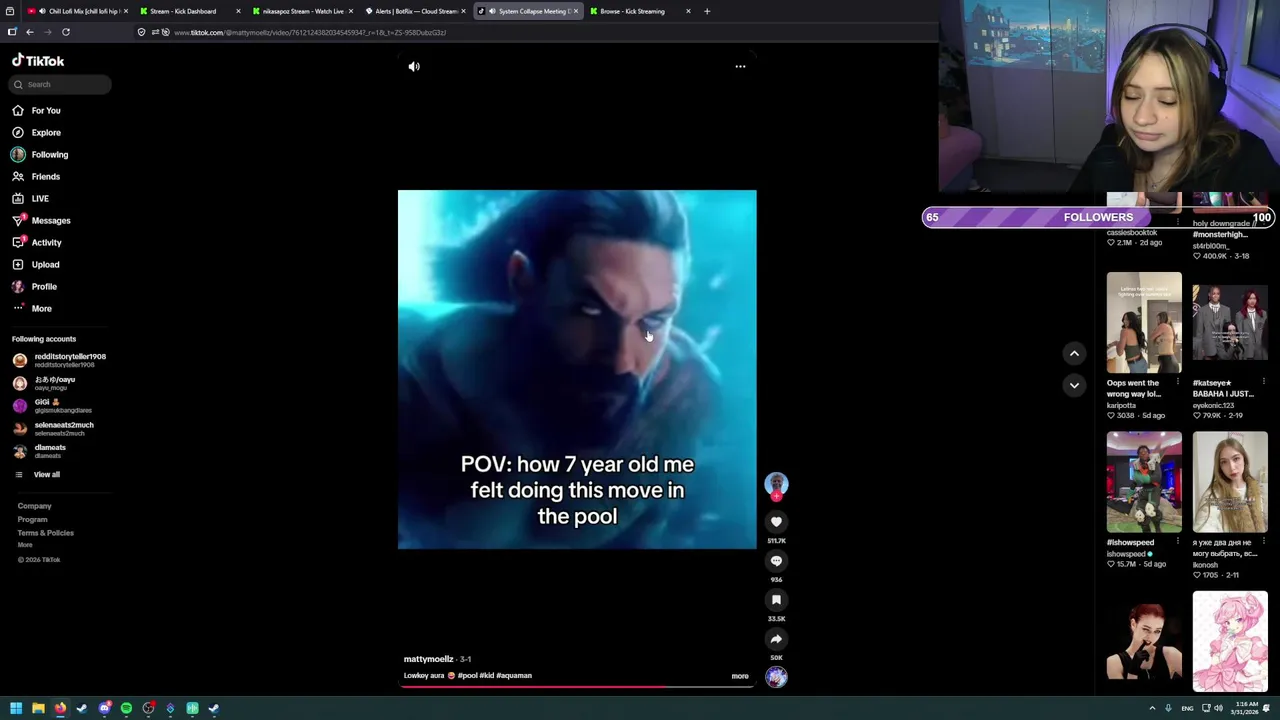Screen dimensions: 1280x720
Task: Open File Explorer from the taskbar
Action: pyautogui.click(x=38, y=708)
